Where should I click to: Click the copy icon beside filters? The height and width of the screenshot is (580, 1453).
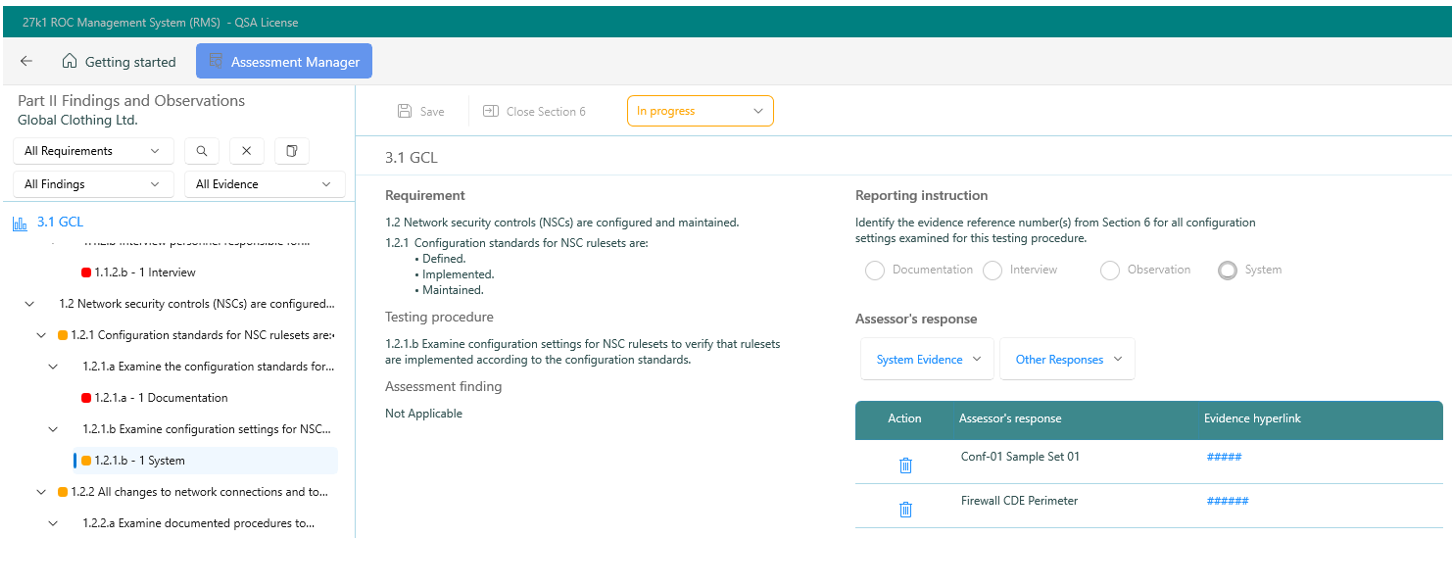[292, 151]
